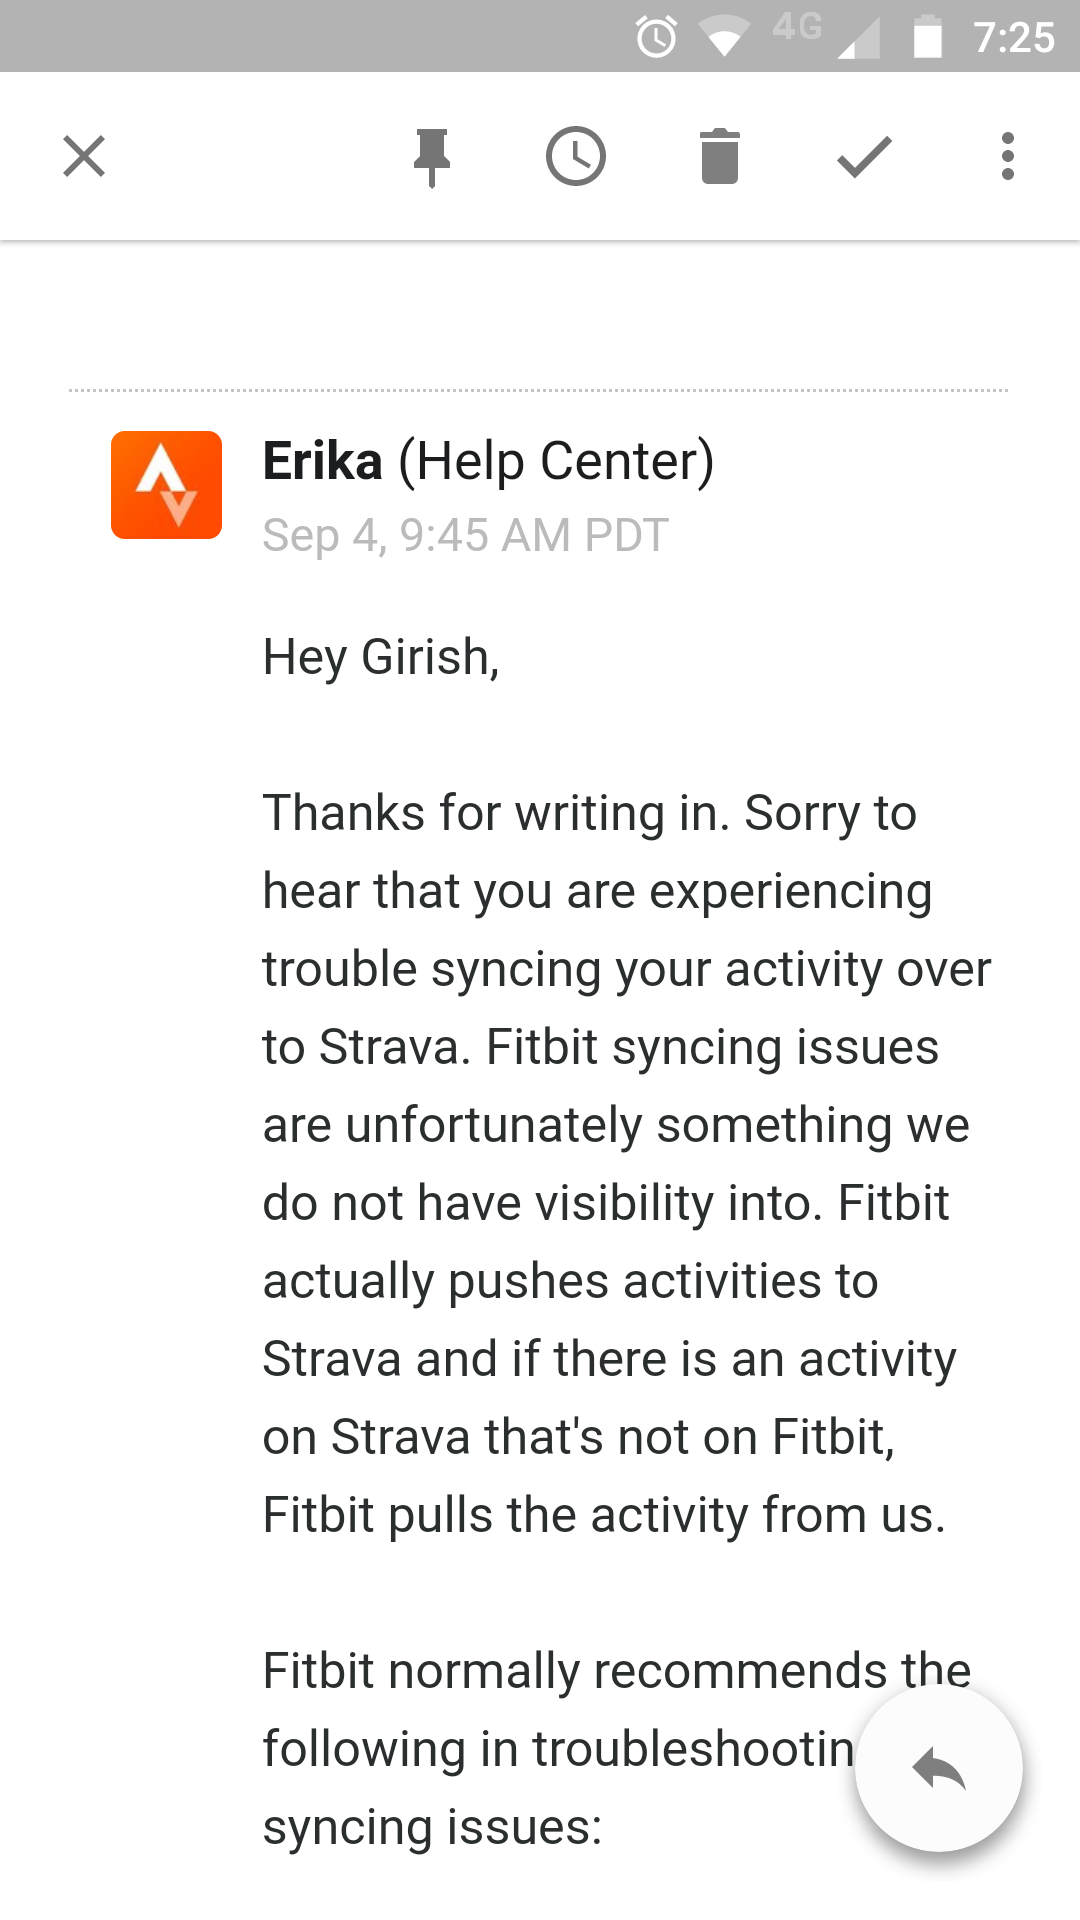
Task: Delete this email with trash icon
Action: coord(720,157)
